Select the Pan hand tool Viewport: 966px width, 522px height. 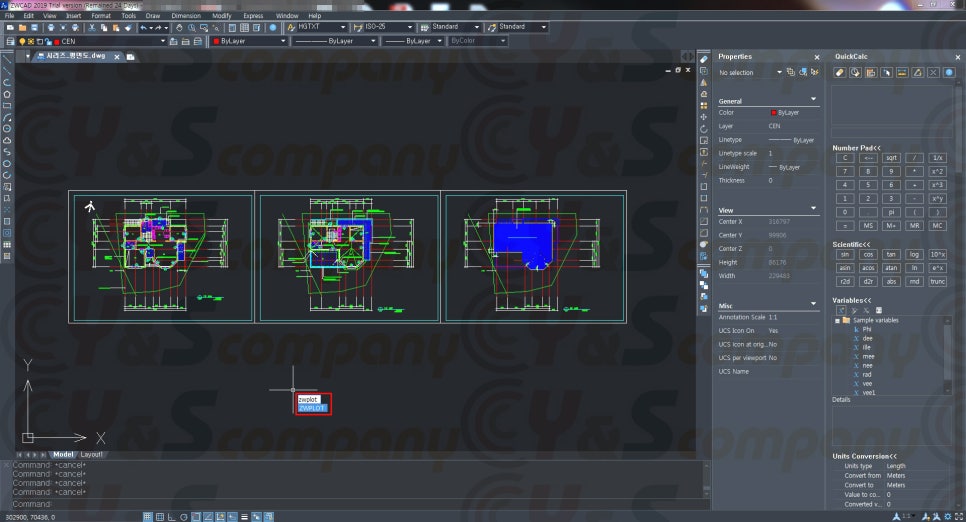(x=179, y=28)
